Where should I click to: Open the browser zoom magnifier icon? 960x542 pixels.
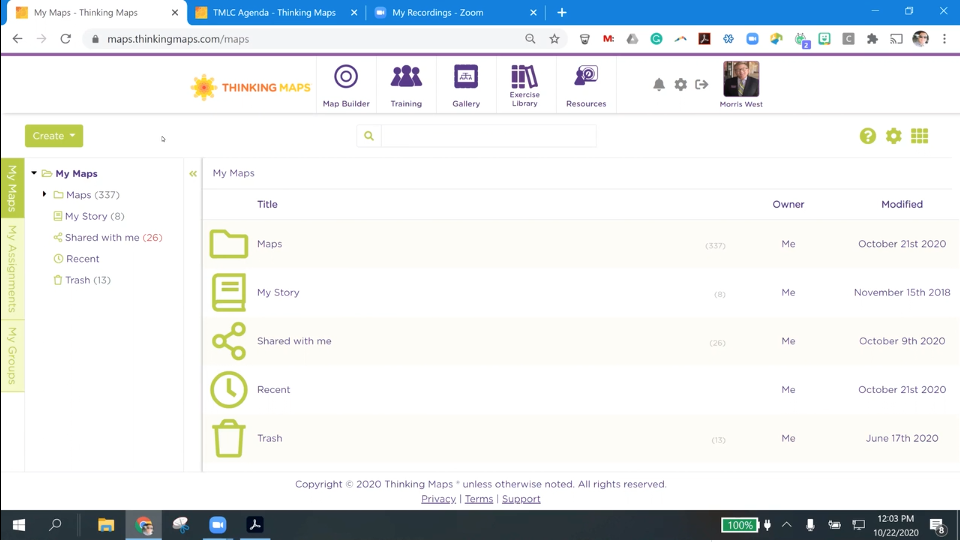pyautogui.click(x=530, y=39)
